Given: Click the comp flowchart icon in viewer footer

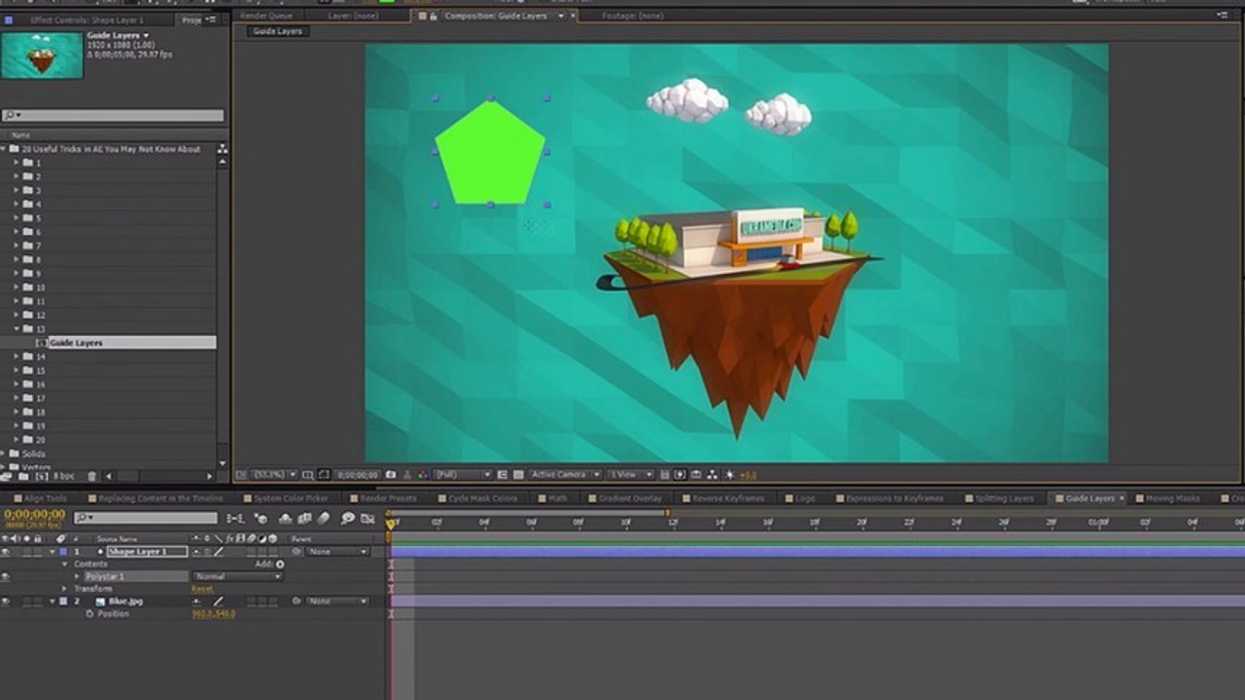Looking at the screenshot, I should click(x=712, y=475).
